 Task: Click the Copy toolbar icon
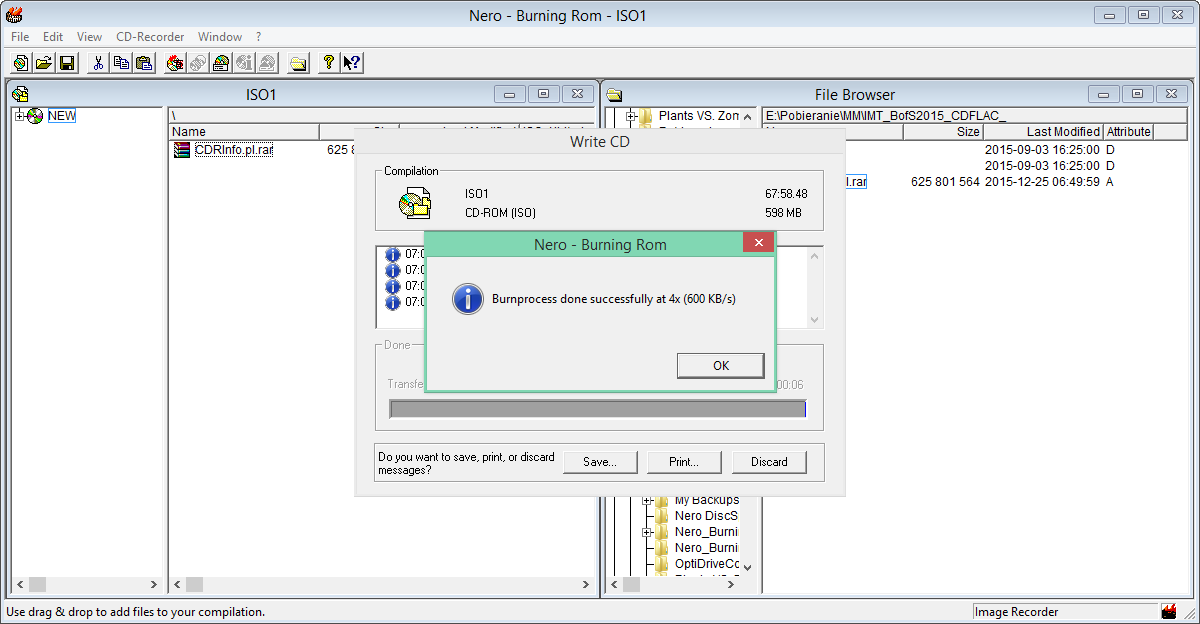pyautogui.click(x=121, y=63)
